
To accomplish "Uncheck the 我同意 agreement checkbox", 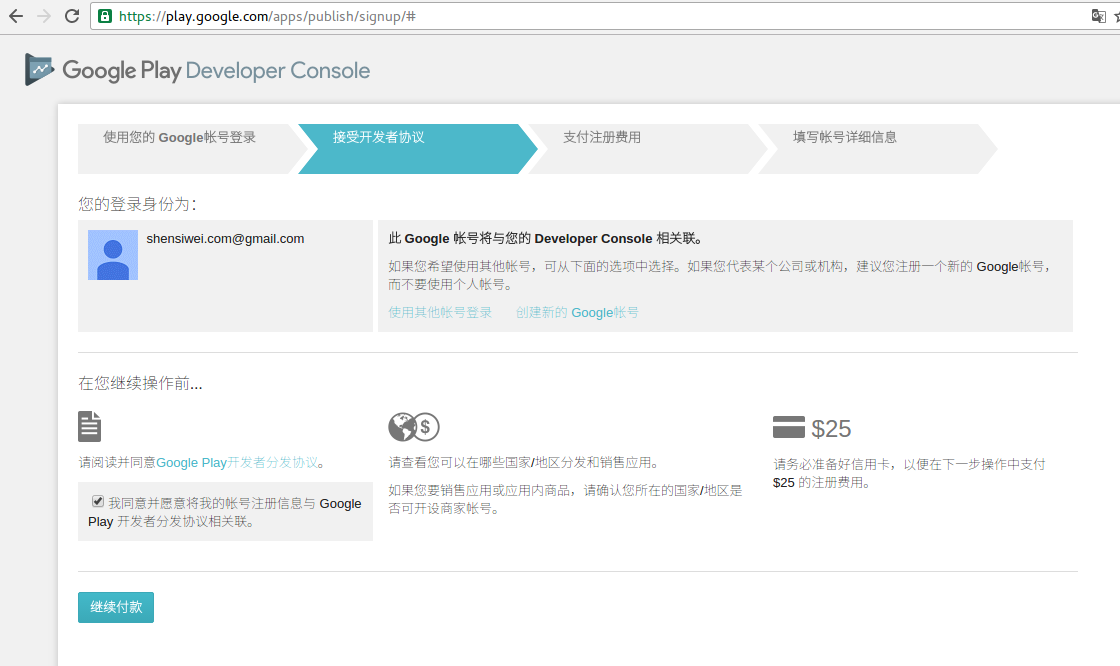I will pos(98,501).
